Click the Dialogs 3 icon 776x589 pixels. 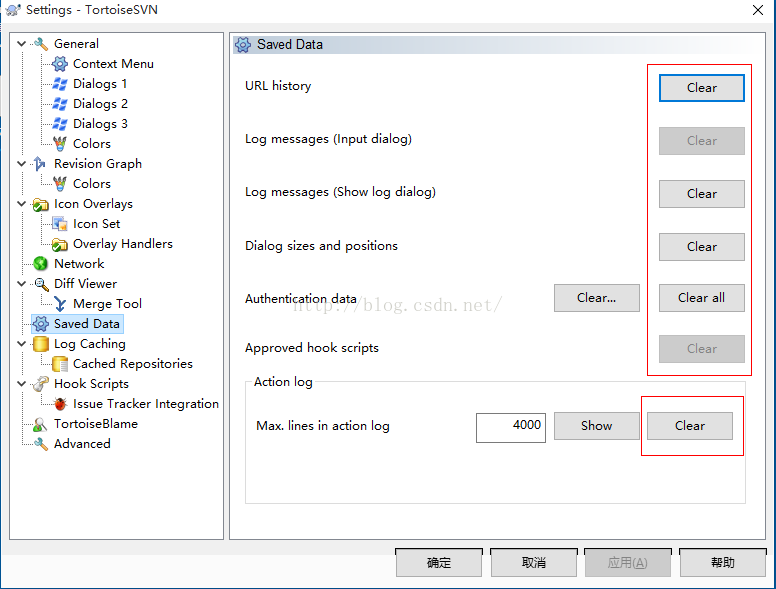60,124
